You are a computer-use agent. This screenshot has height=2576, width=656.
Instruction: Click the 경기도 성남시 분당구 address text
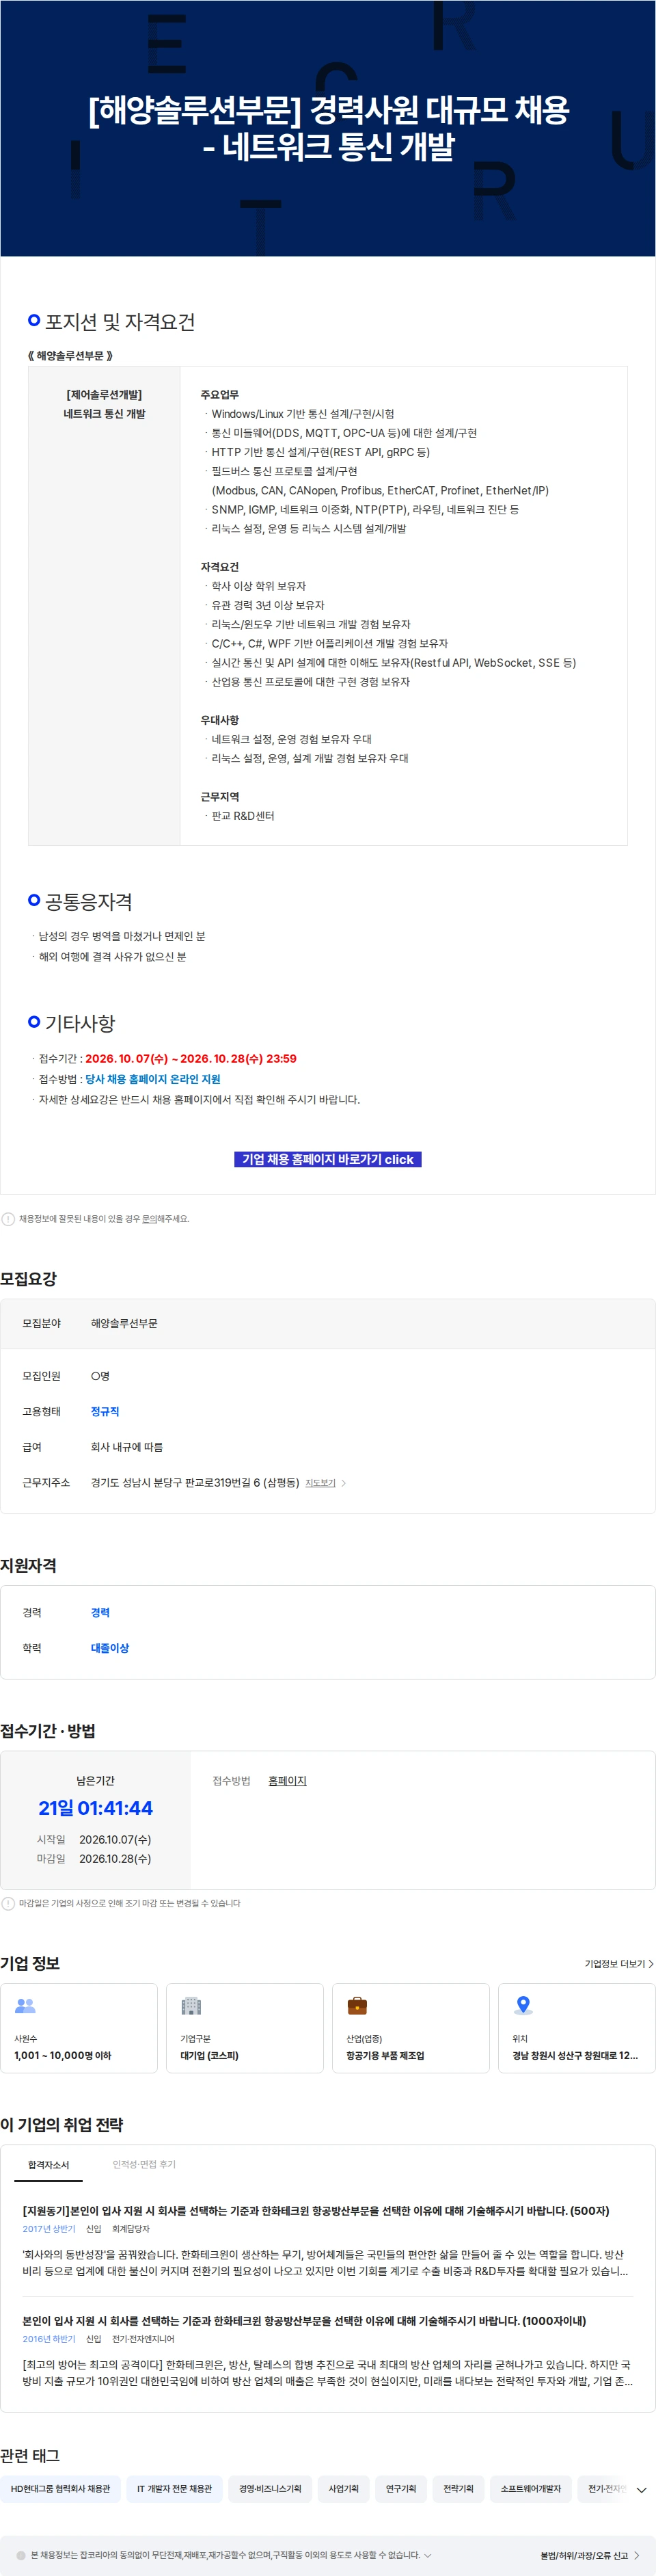(x=195, y=1483)
